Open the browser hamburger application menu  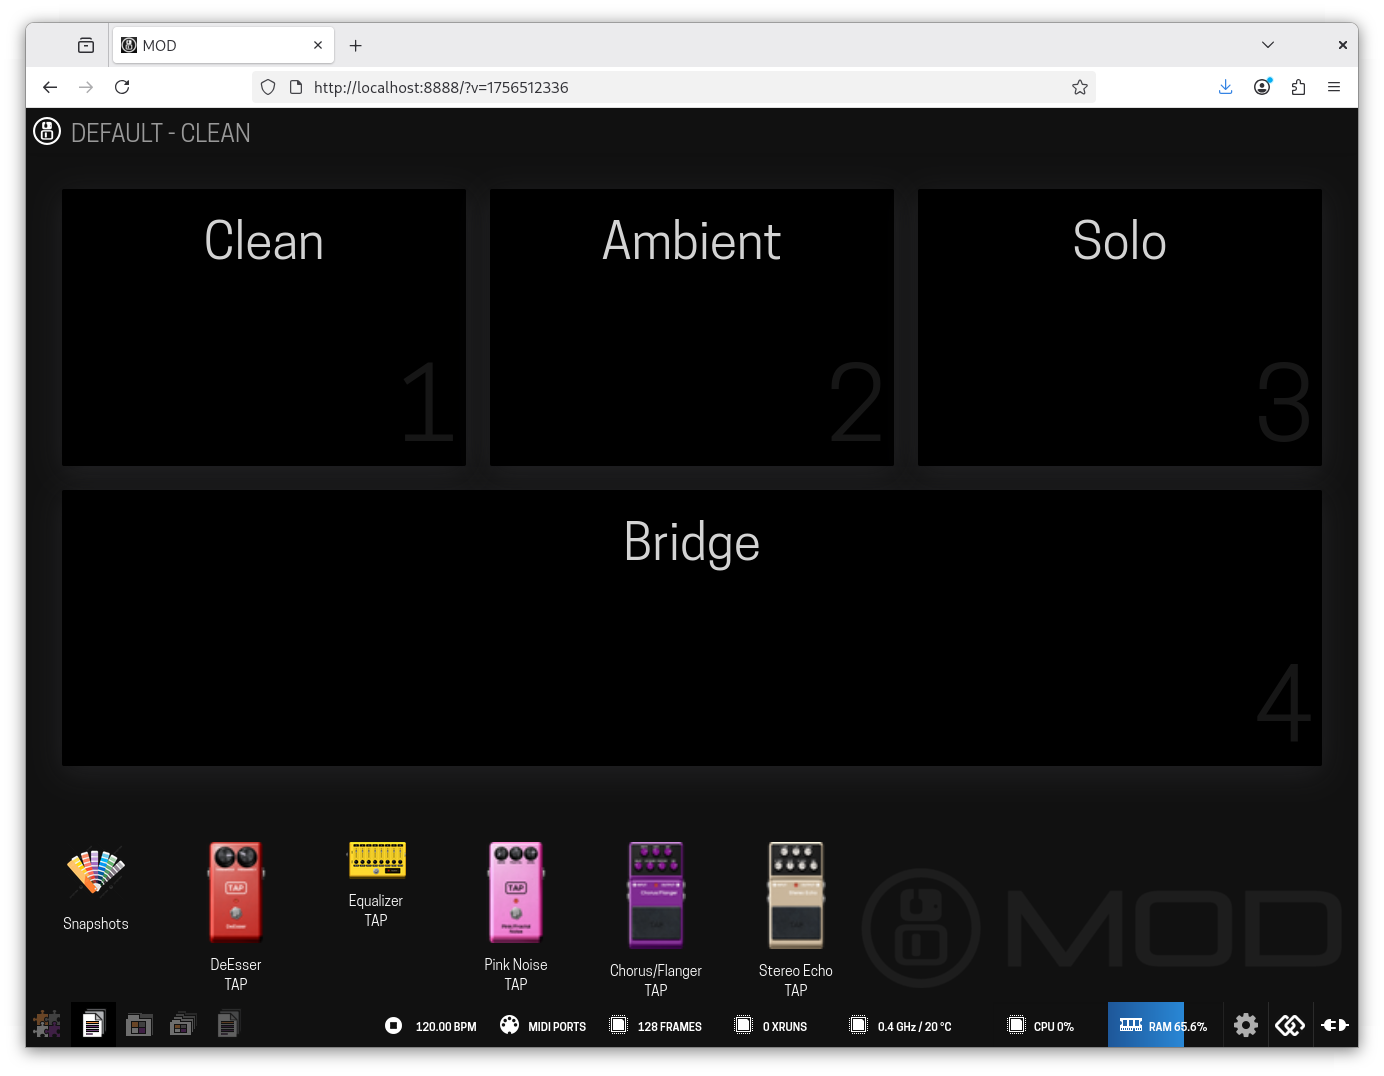pos(1334,87)
